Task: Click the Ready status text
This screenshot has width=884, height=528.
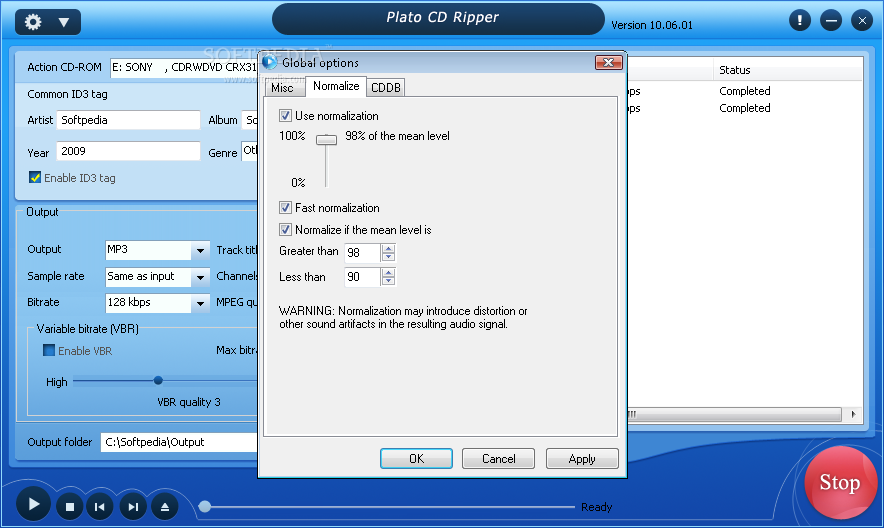Action: (x=596, y=507)
